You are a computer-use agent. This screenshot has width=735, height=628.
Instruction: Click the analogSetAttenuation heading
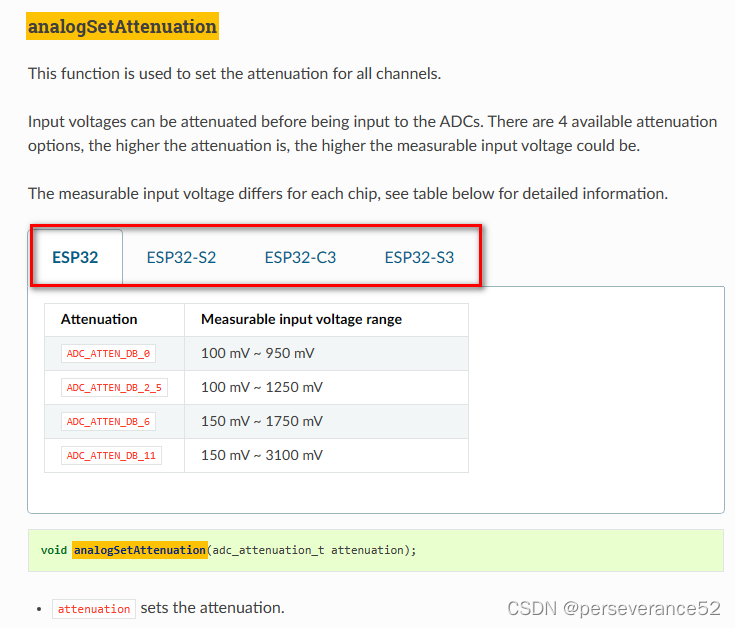point(122,26)
